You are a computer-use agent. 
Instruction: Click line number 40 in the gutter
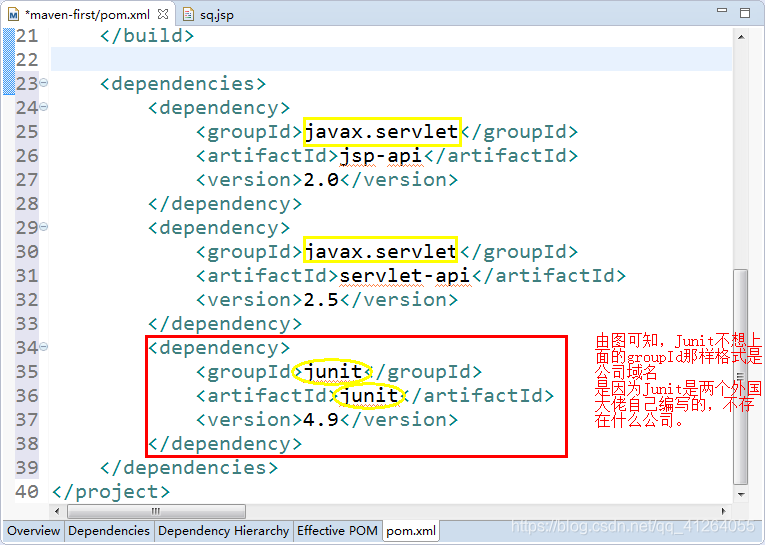tap(27, 492)
